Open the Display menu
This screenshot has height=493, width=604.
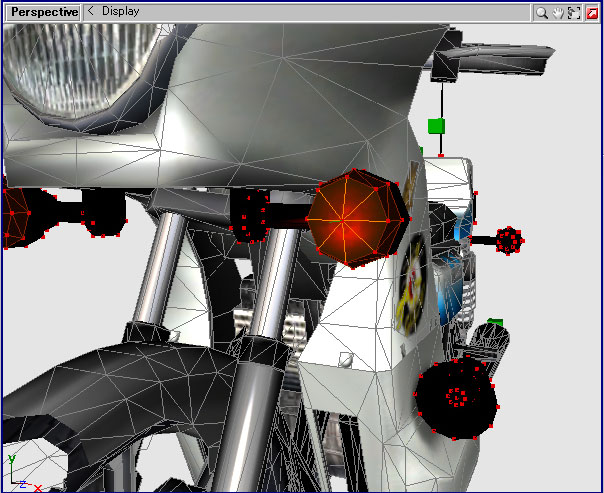pos(120,11)
